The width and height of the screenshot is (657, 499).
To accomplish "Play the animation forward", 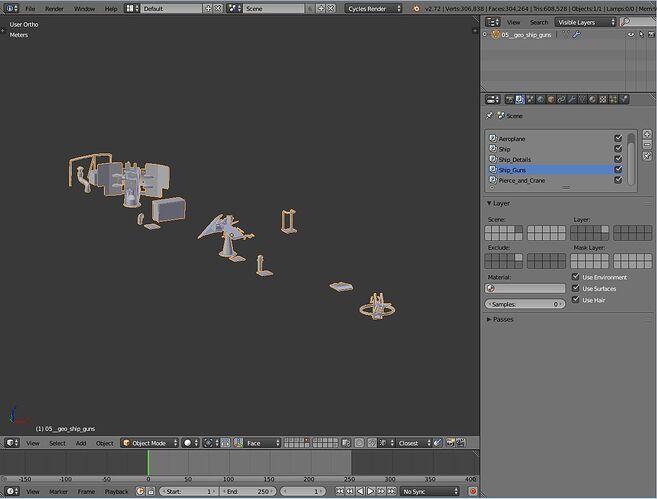I will (x=371, y=491).
